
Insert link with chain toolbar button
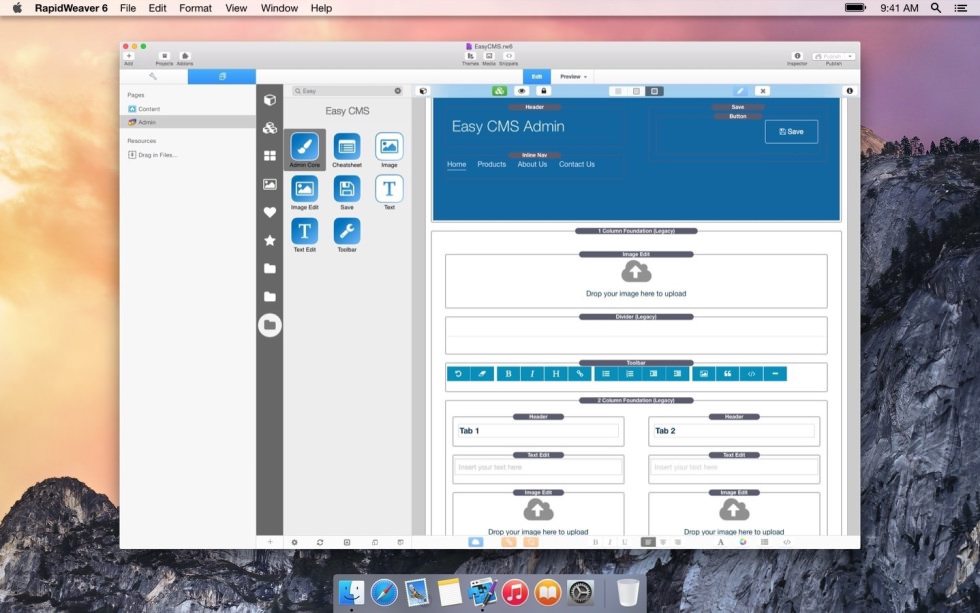pyautogui.click(x=579, y=374)
